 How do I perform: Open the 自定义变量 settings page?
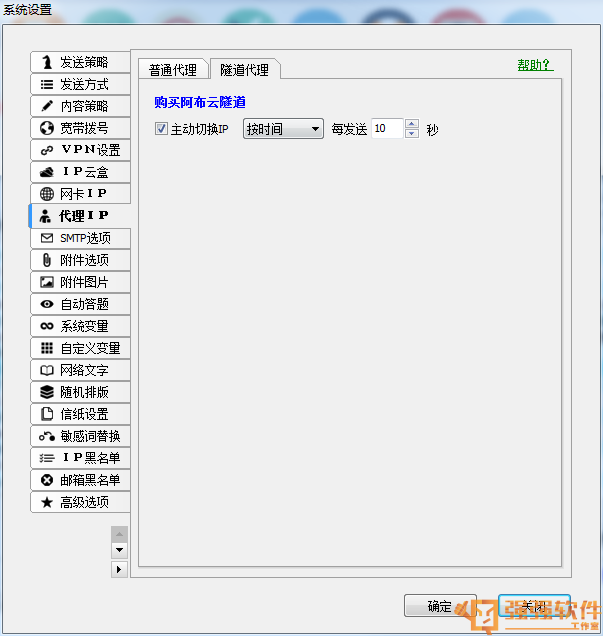(80, 348)
